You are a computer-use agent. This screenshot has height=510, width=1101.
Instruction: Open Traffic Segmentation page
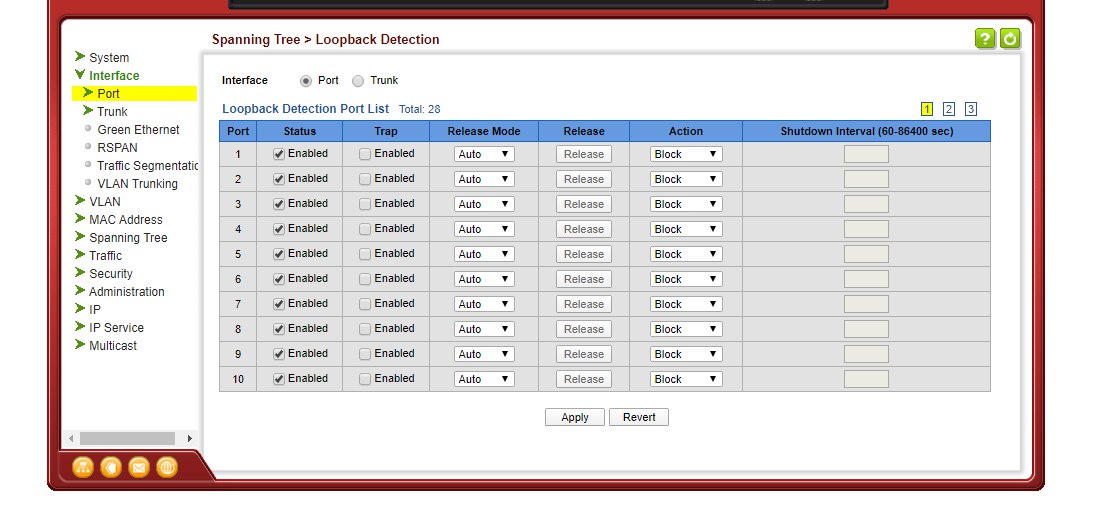[147, 166]
